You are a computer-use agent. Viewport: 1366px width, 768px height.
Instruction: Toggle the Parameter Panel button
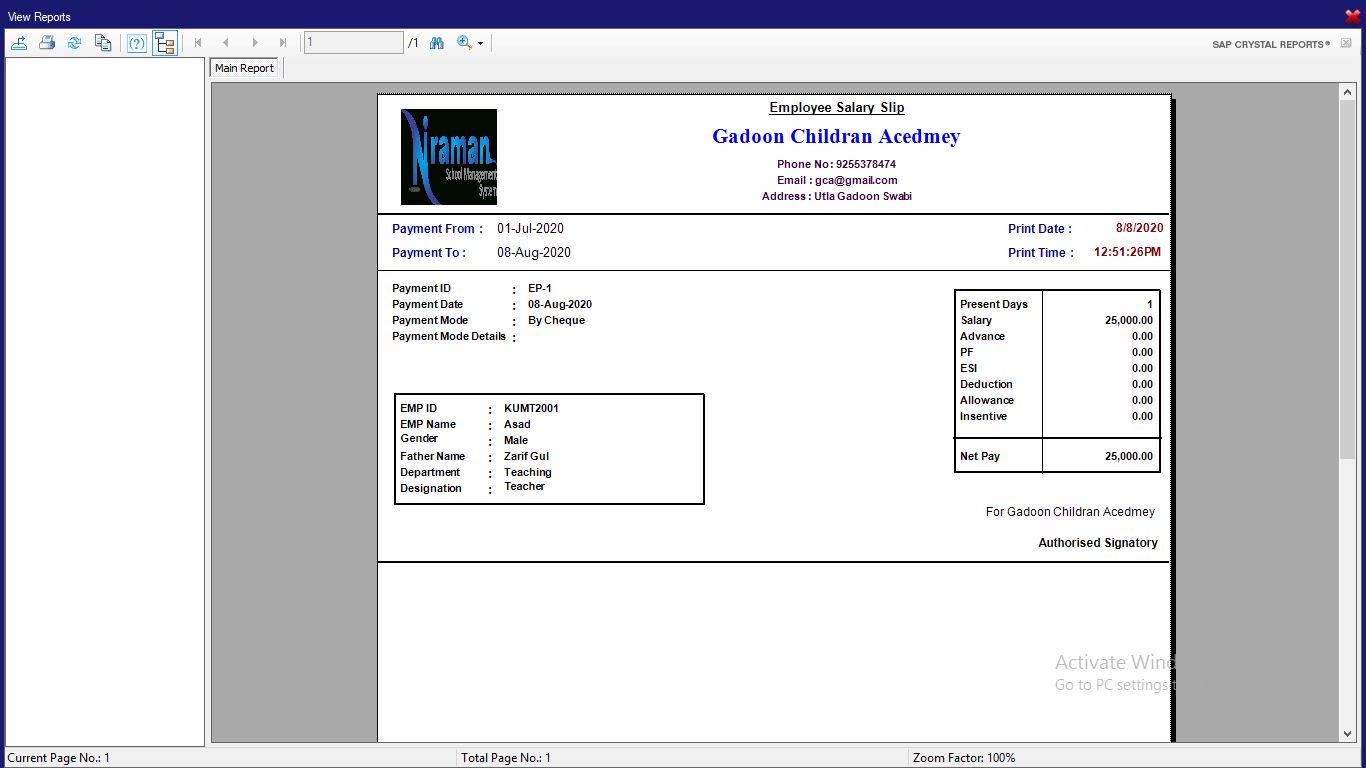(137, 43)
